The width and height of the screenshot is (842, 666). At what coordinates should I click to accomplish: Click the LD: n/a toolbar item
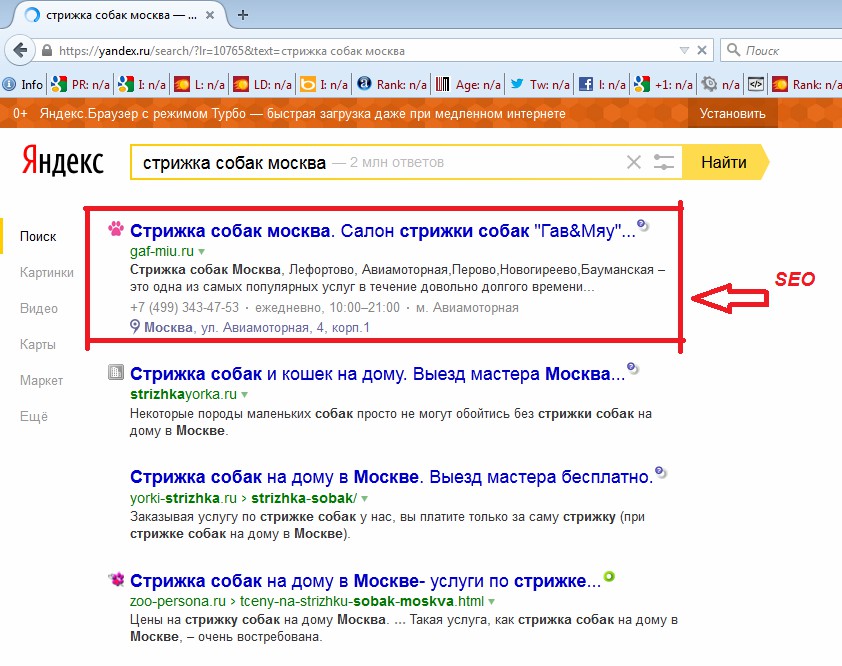262,84
